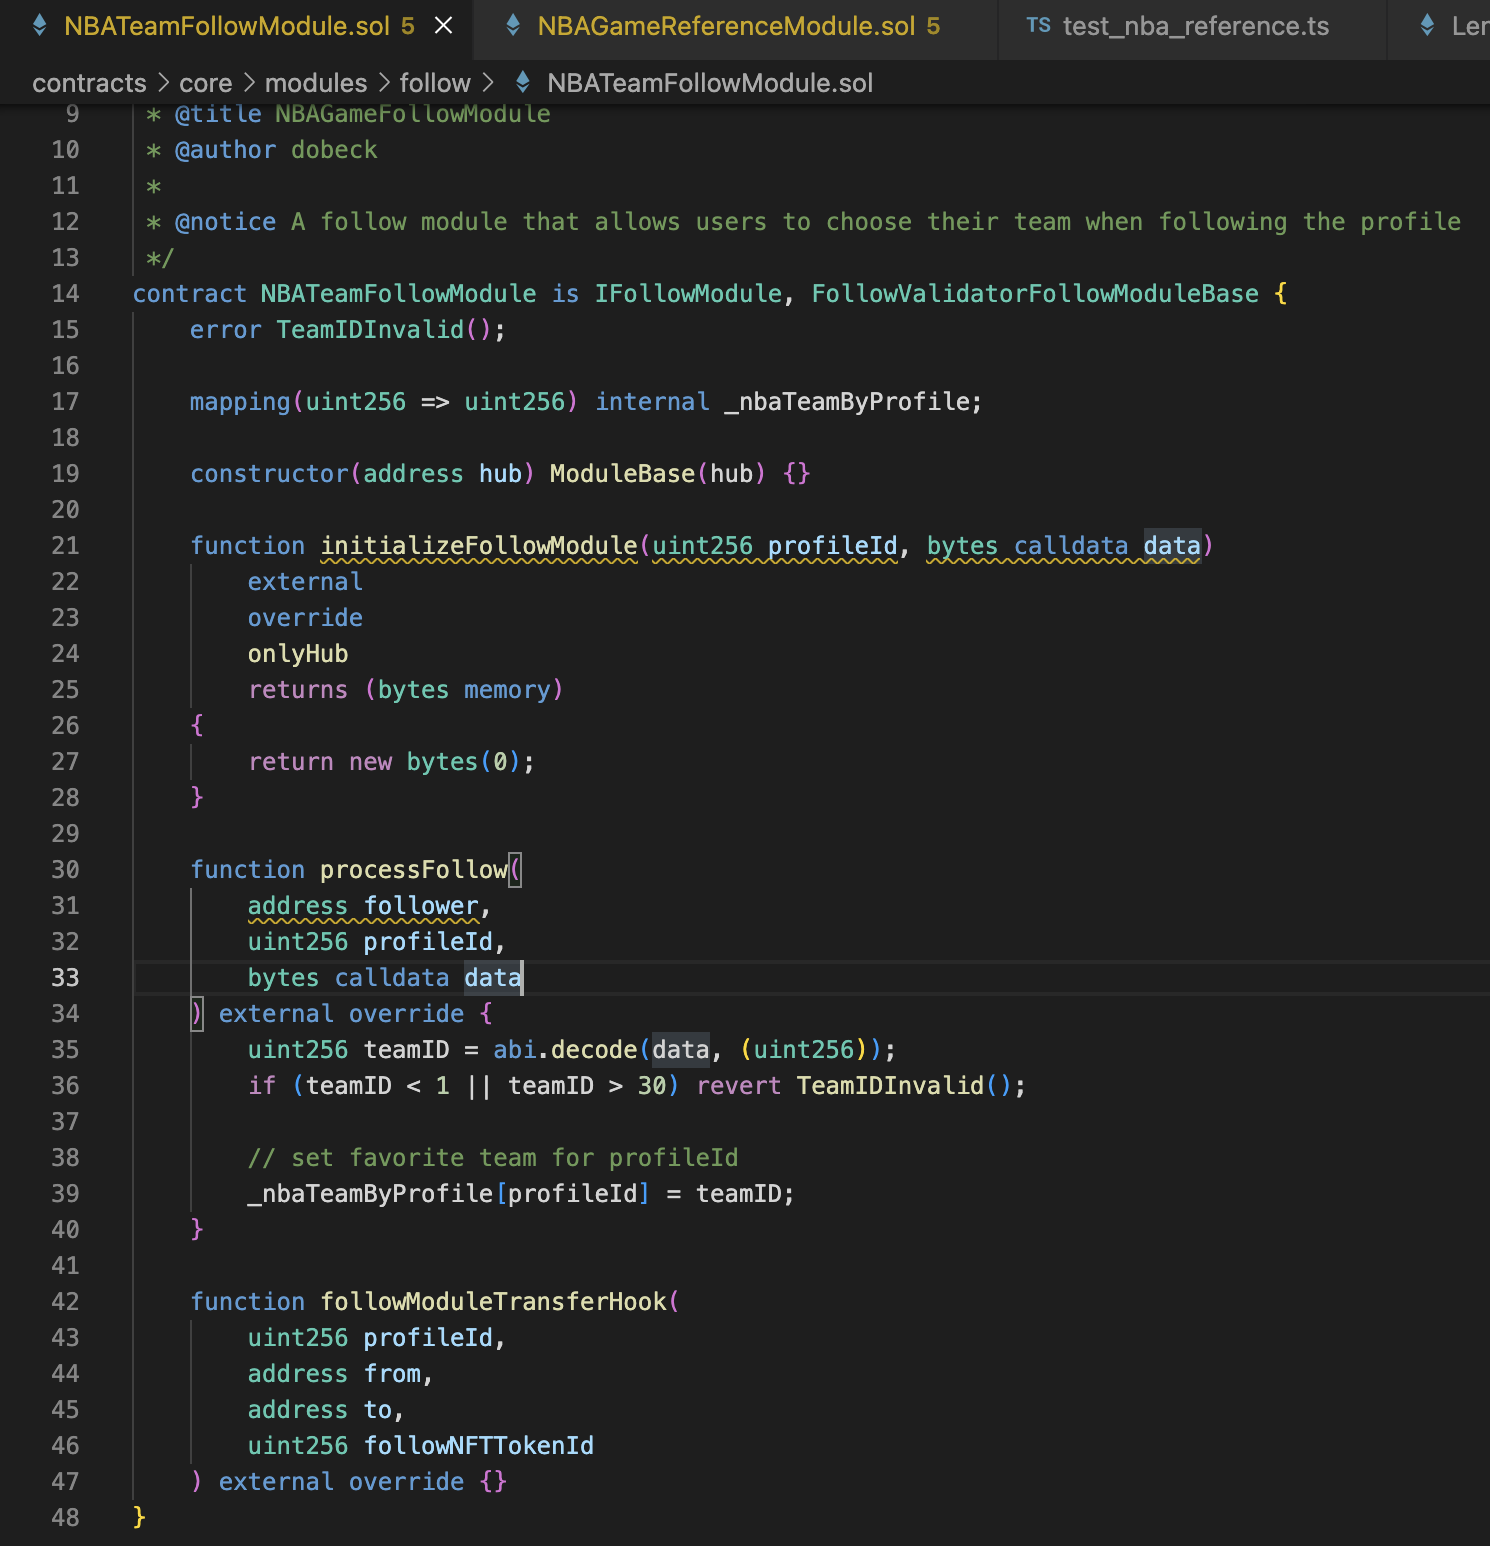Click '@notice' tag in the doc comment
Image resolution: width=1490 pixels, height=1546 pixels.
[225, 222]
